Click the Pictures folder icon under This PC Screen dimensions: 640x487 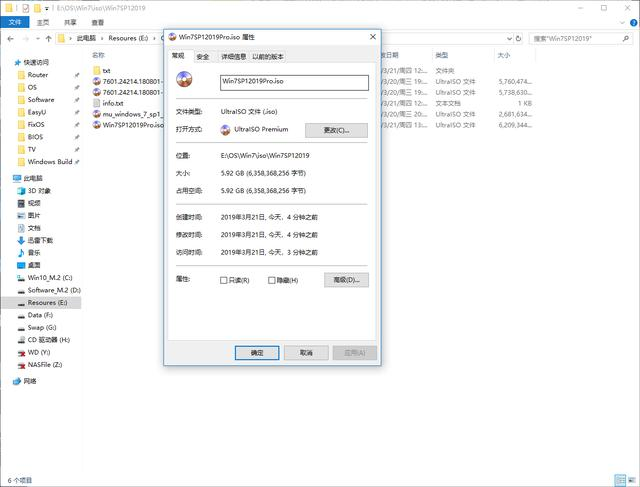point(21,216)
